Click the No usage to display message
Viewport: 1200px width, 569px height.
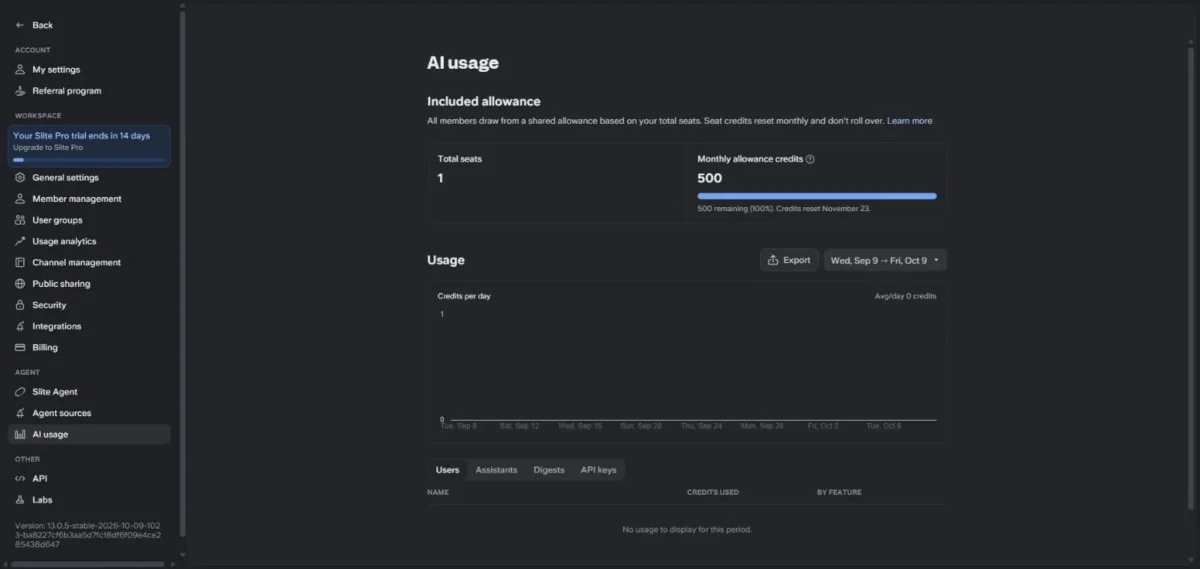coord(687,529)
